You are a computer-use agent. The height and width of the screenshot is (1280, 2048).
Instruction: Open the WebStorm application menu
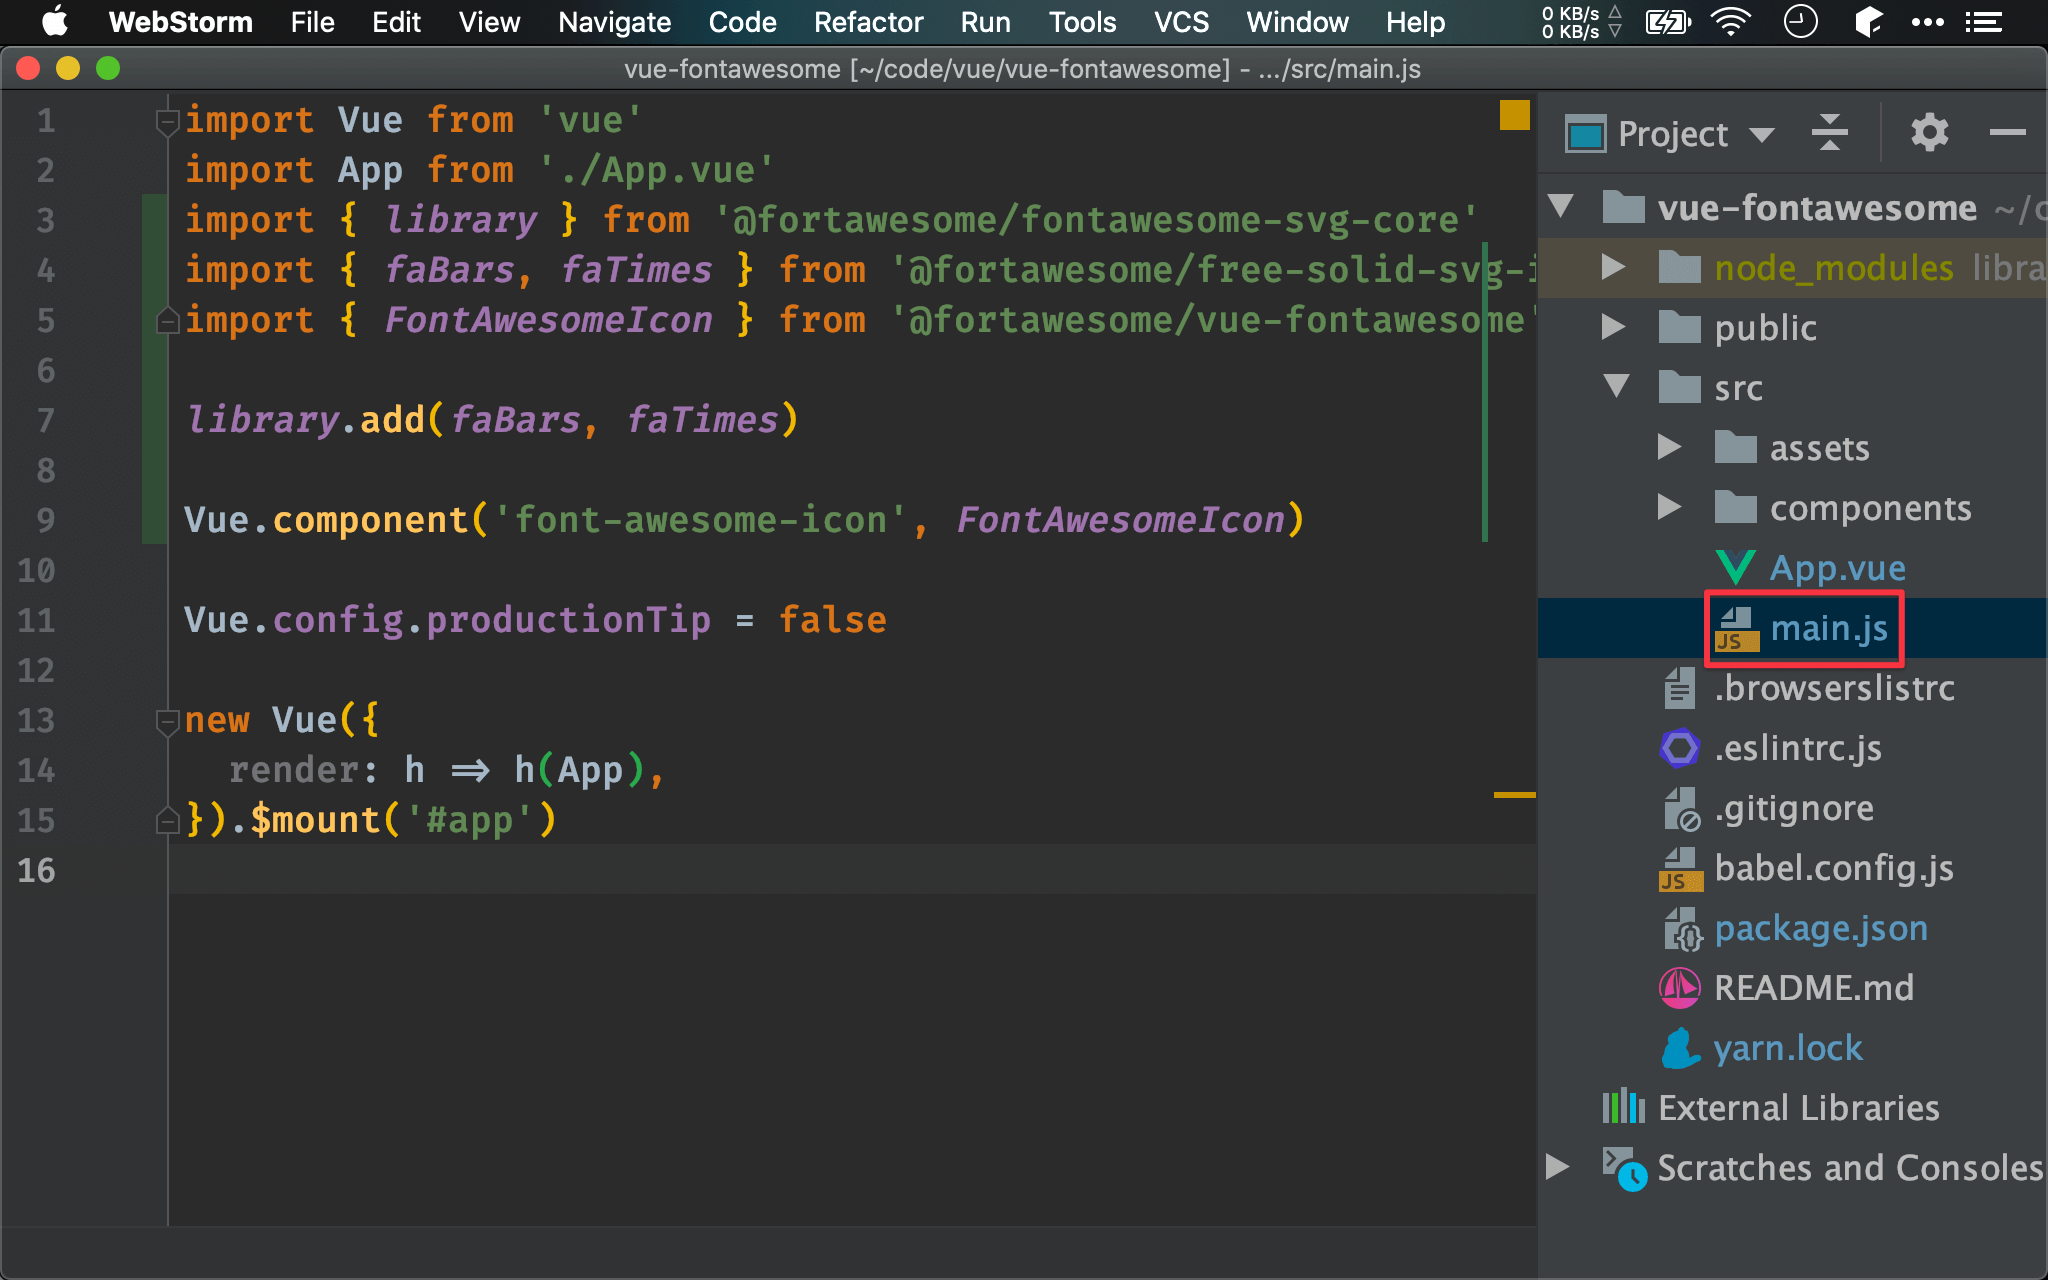click(180, 22)
